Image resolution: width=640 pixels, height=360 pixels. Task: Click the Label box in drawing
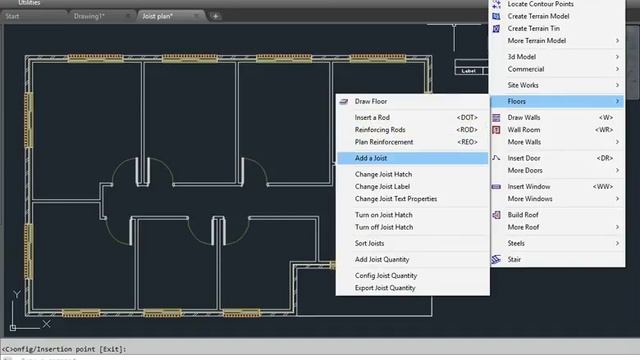(x=468, y=71)
